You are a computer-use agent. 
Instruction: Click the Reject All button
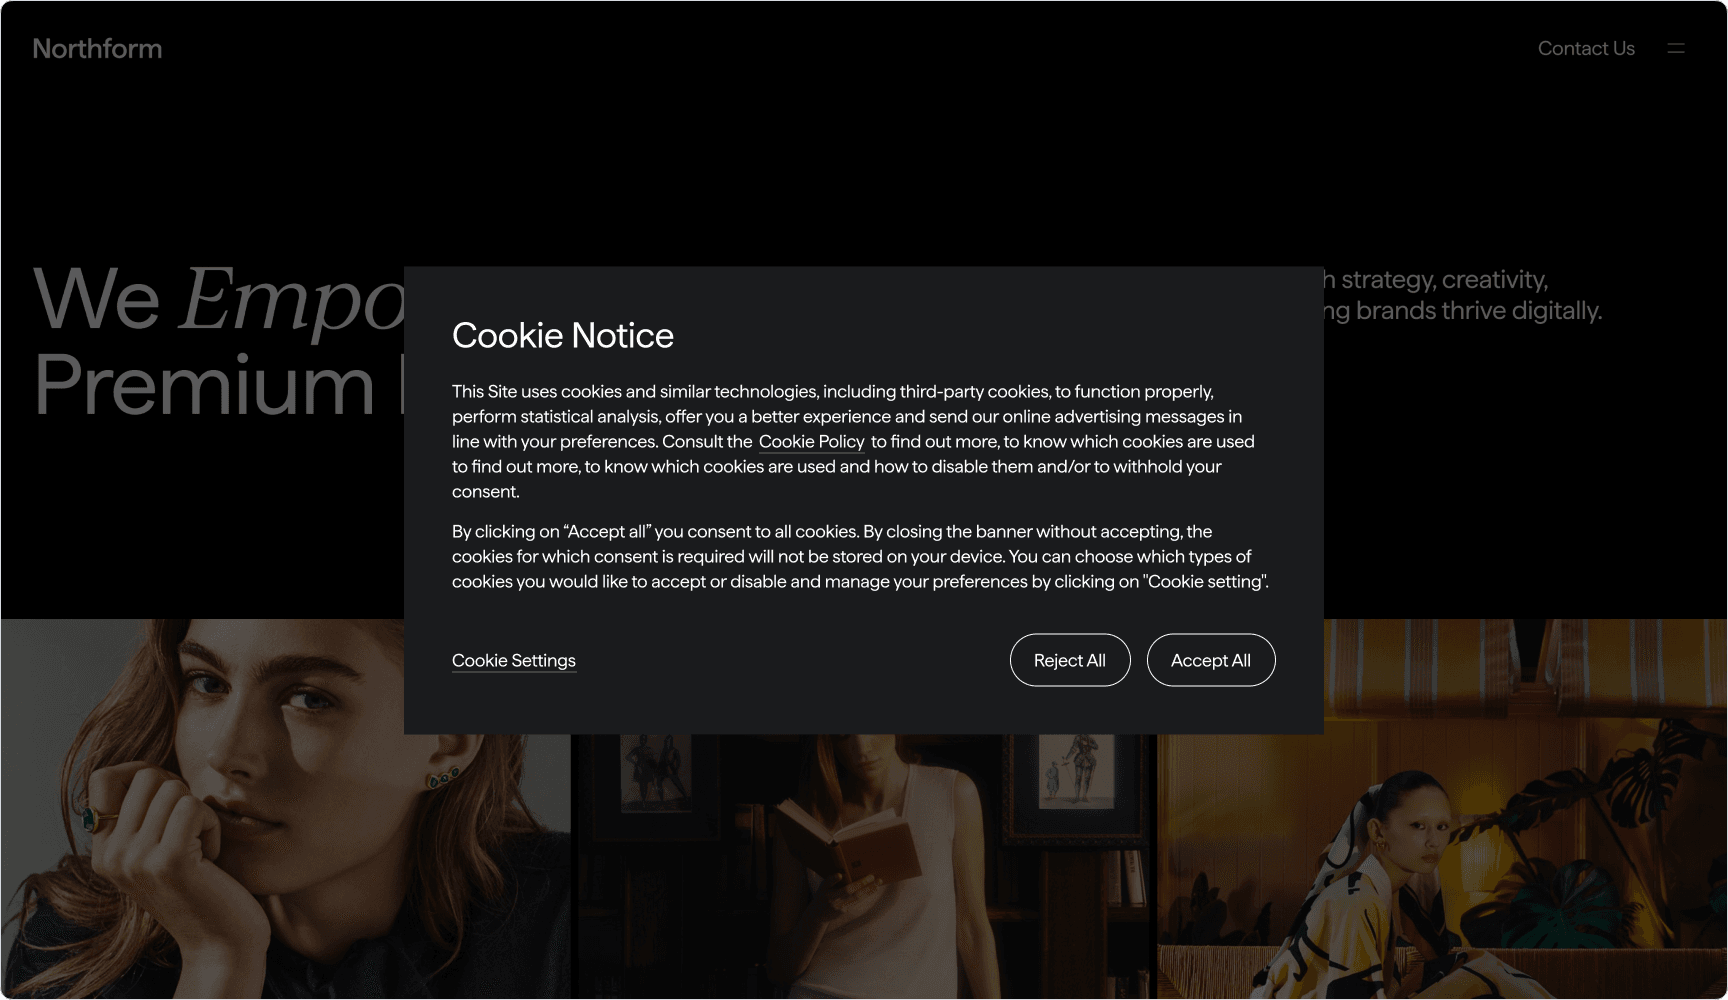1070,660
